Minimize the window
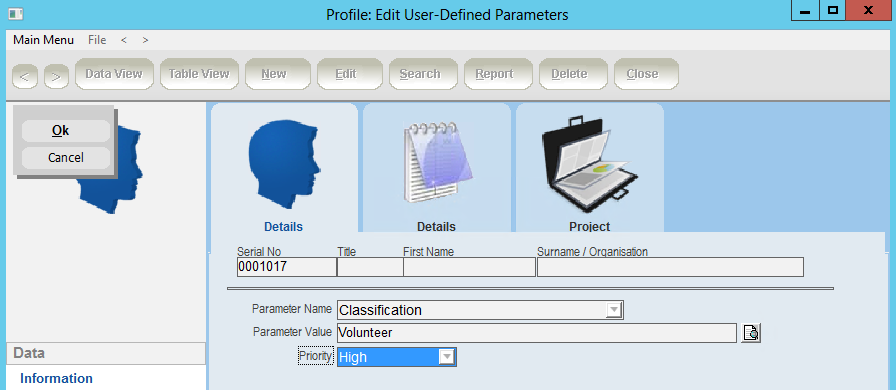The image size is (896, 390). pos(805,10)
